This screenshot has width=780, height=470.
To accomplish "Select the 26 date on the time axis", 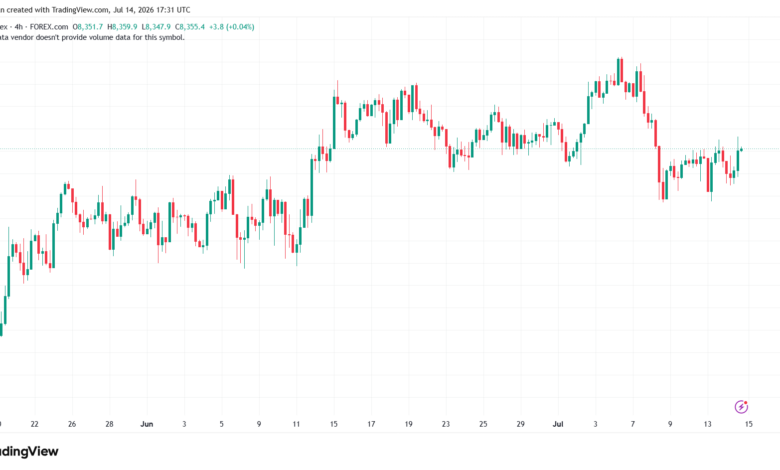I will point(72,424).
